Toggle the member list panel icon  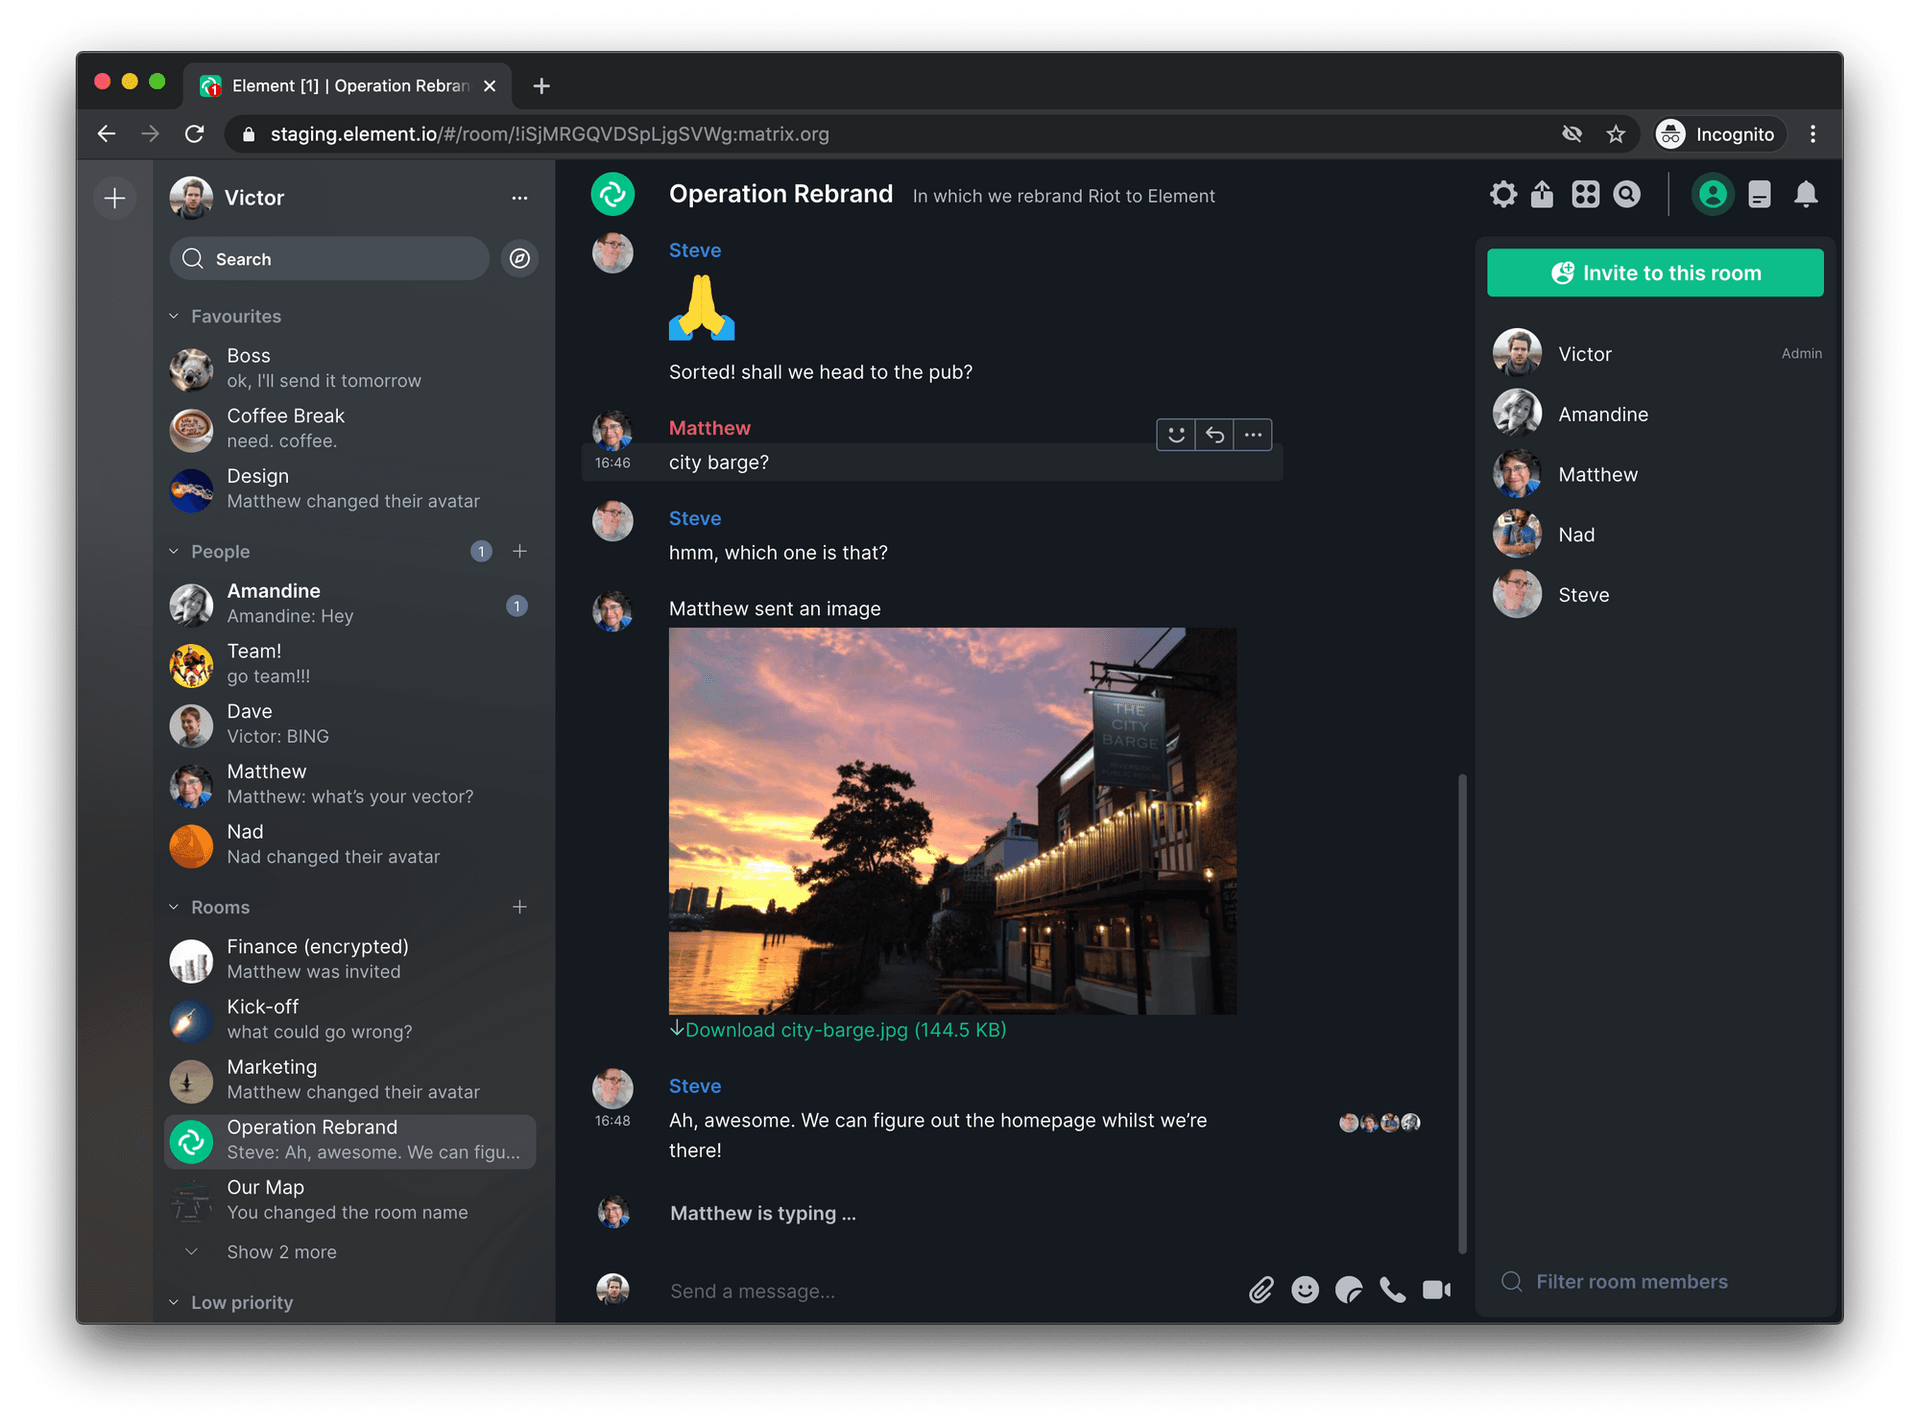pos(1712,194)
